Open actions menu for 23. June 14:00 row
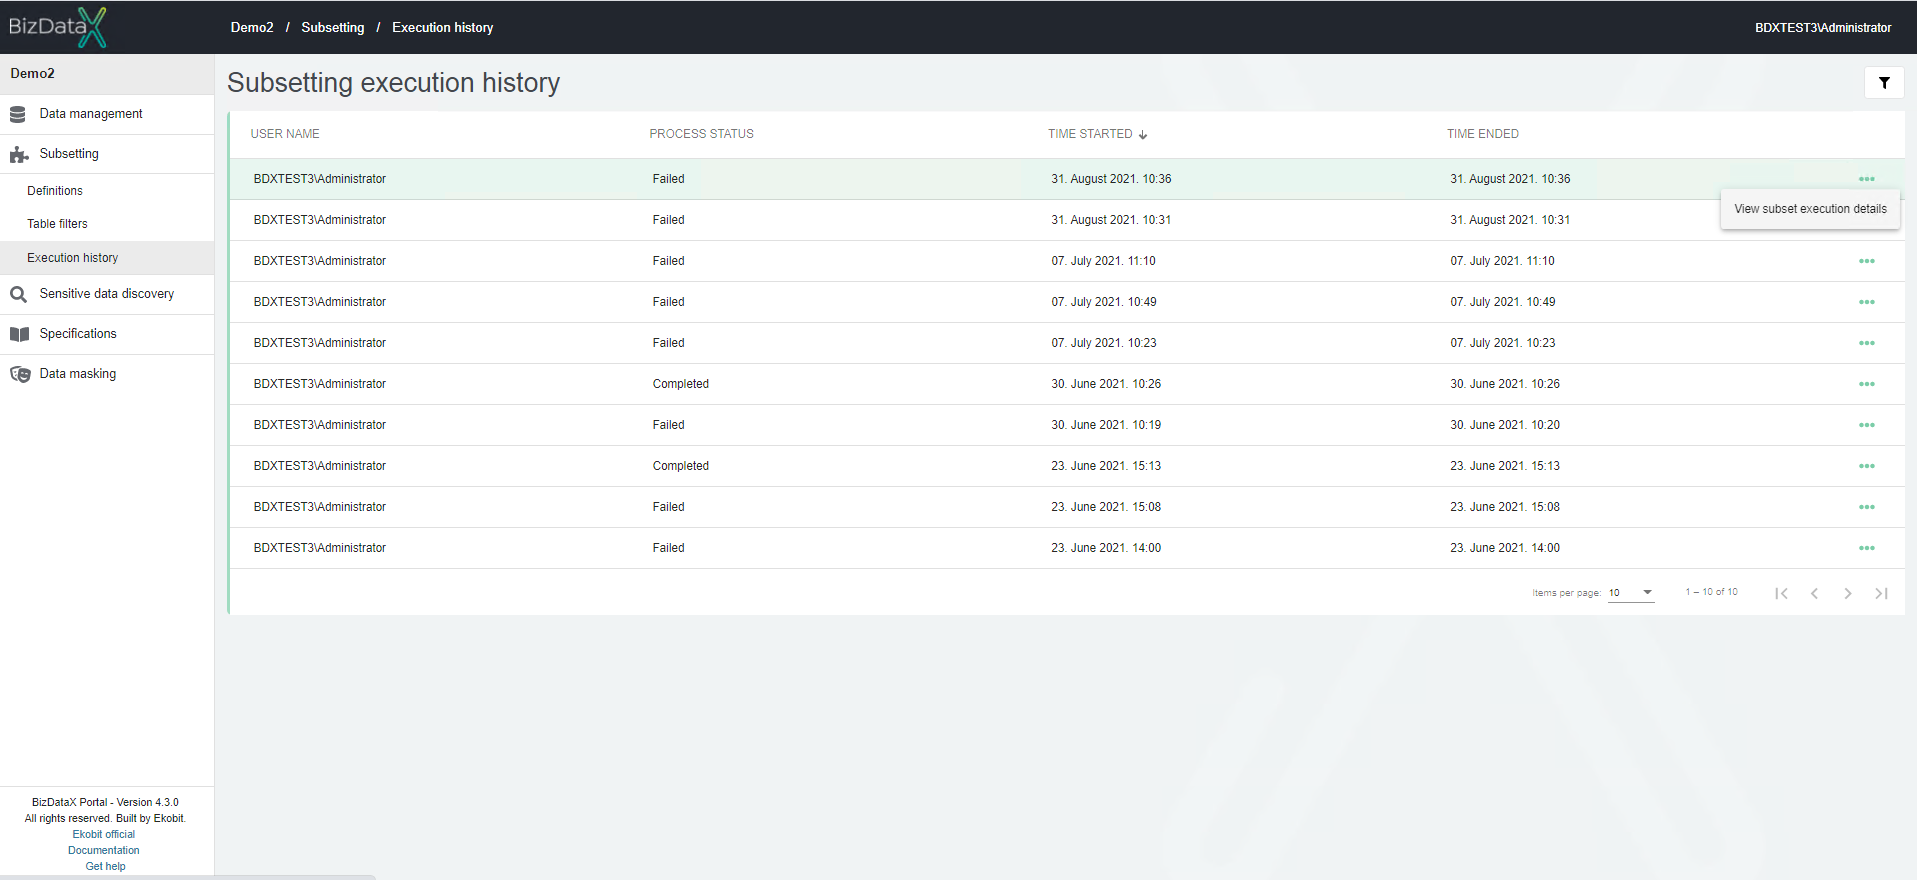 (1867, 548)
